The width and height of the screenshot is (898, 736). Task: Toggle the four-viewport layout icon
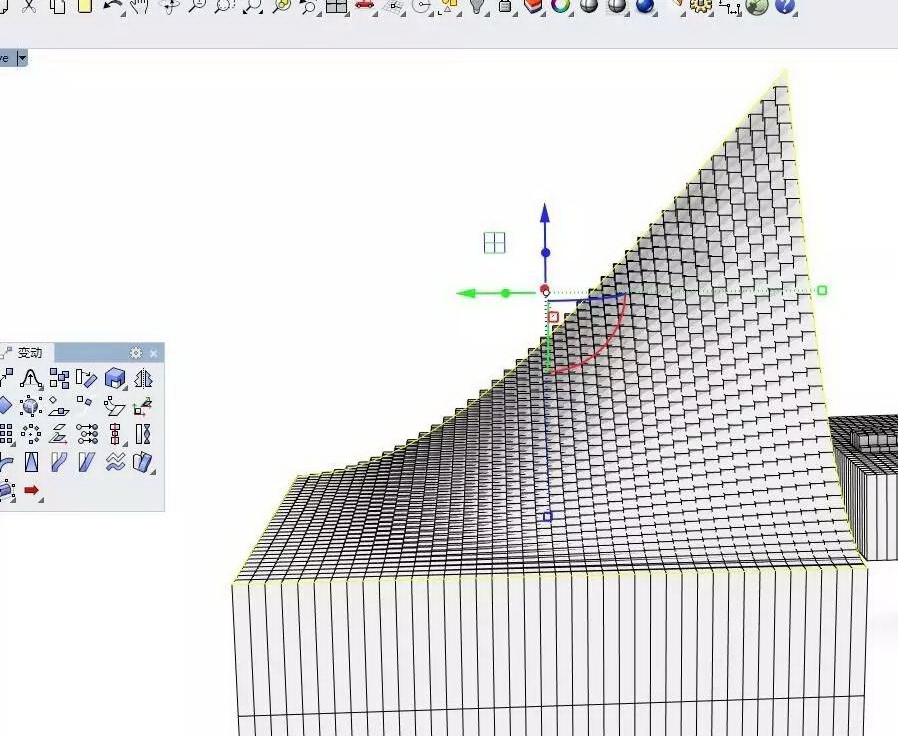pyautogui.click(x=335, y=8)
